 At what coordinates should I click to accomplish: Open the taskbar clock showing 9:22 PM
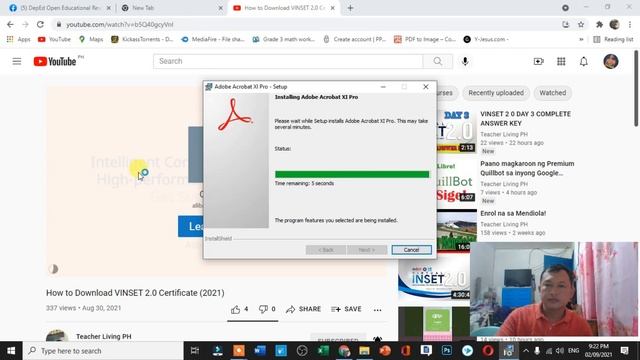pyautogui.click(x=598, y=351)
